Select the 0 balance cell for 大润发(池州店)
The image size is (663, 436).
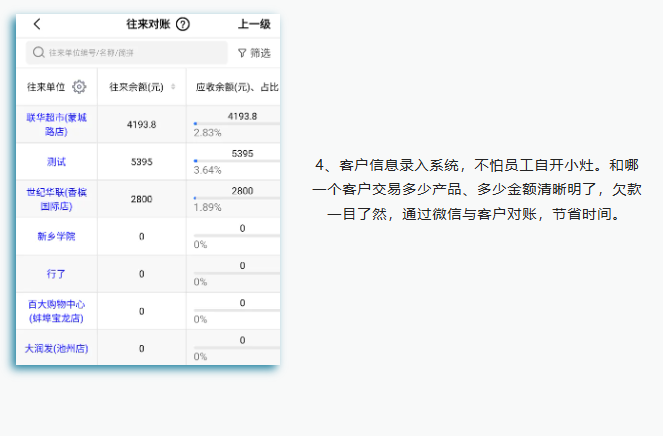[x=142, y=348]
